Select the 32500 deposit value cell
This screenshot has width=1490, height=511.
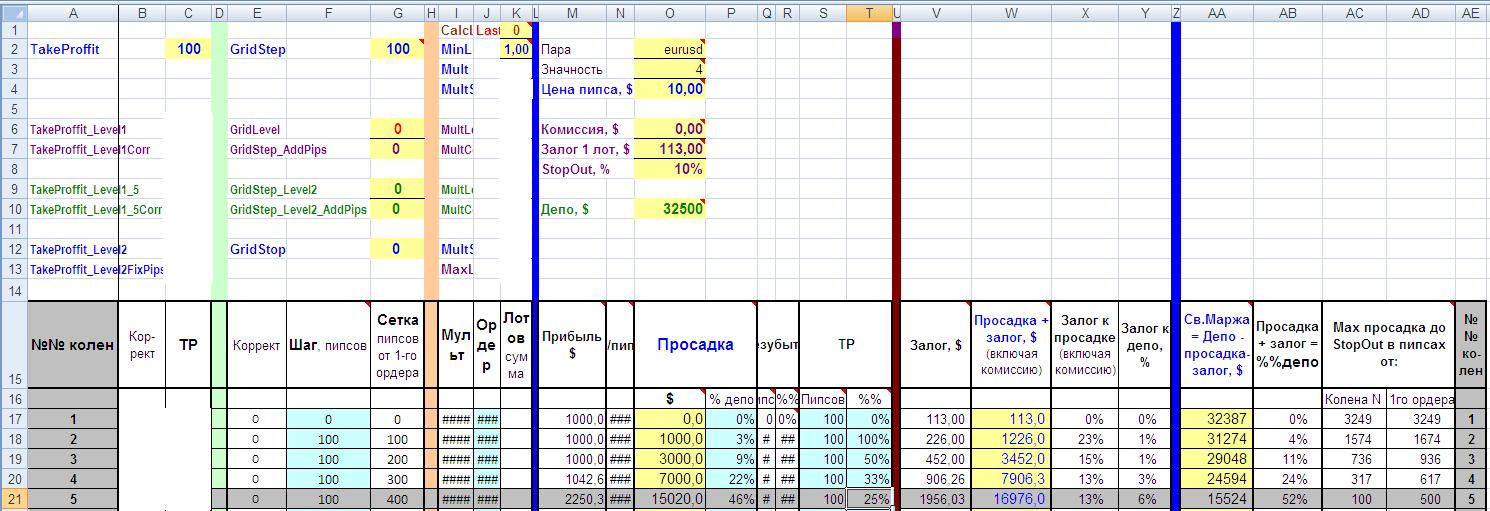tap(669, 209)
